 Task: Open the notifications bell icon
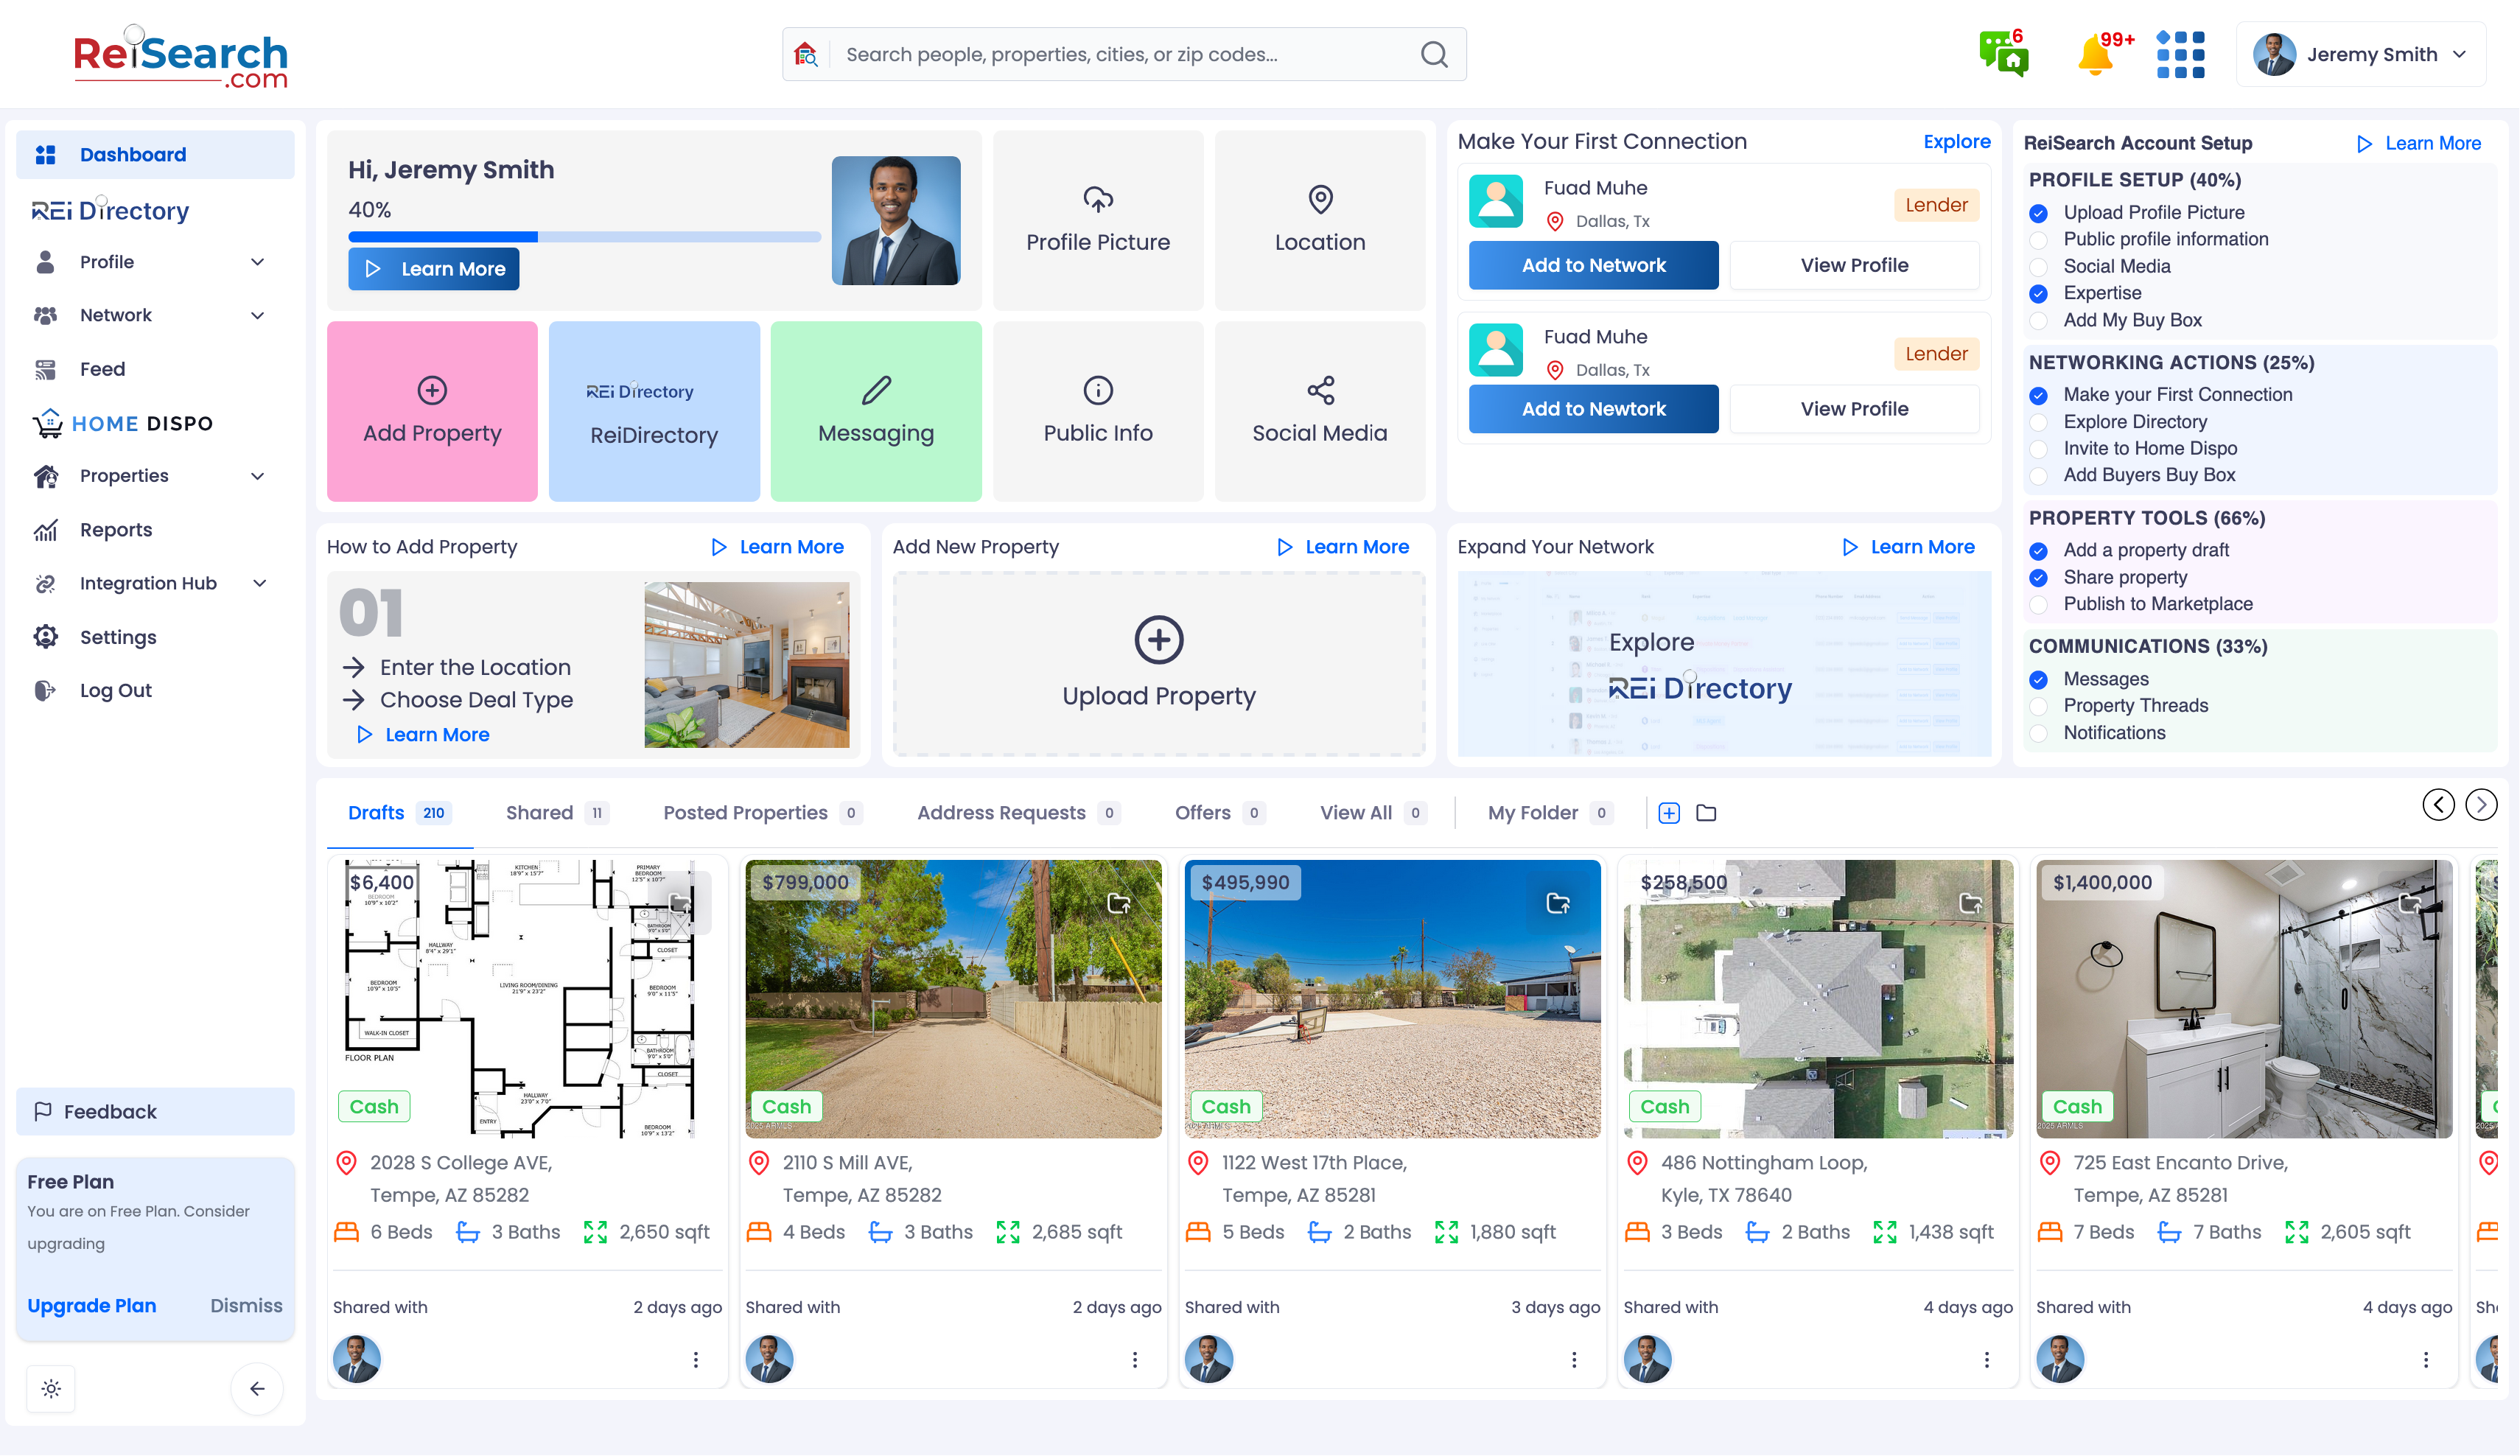point(2095,55)
